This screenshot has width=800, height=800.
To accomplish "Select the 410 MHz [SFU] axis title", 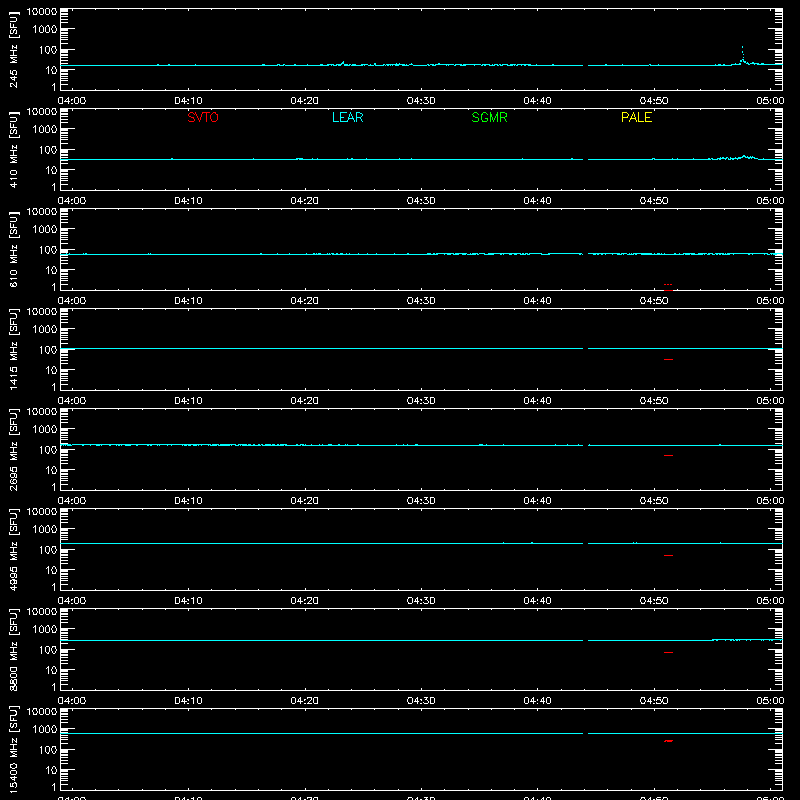I will [x=13, y=150].
